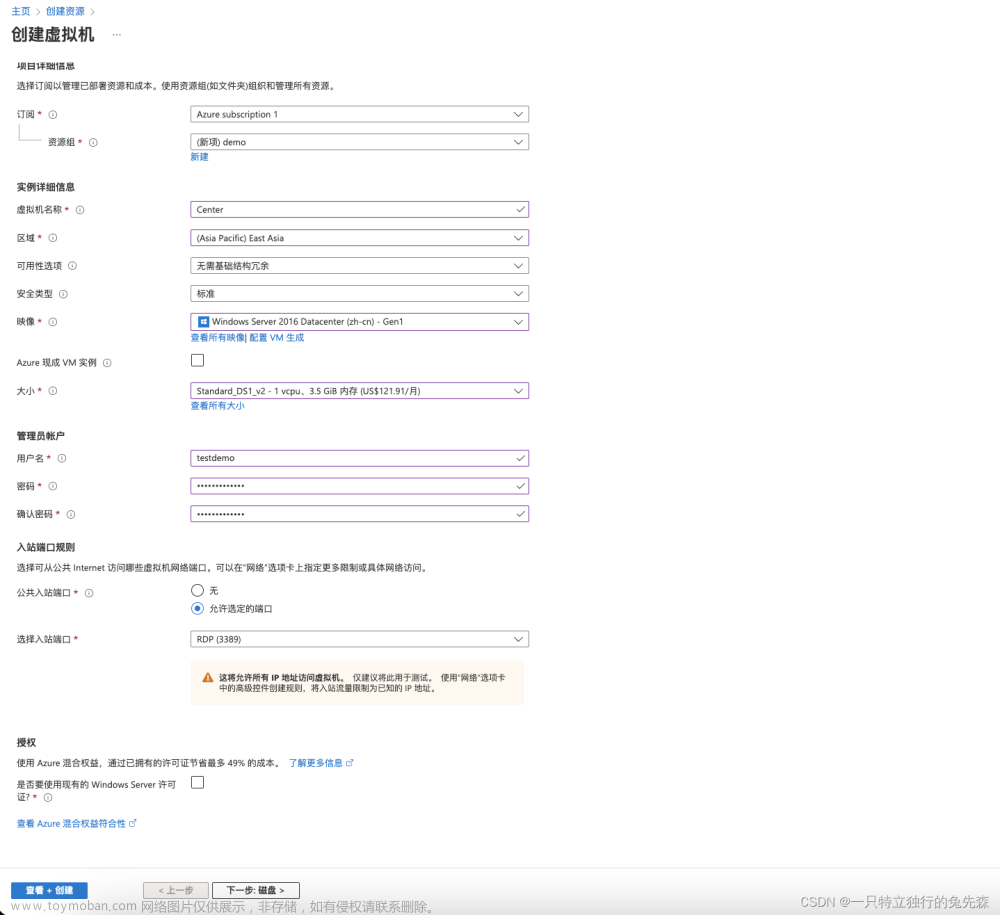
Task: Click external link icon after 了解更多信息
Action: pos(349,763)
